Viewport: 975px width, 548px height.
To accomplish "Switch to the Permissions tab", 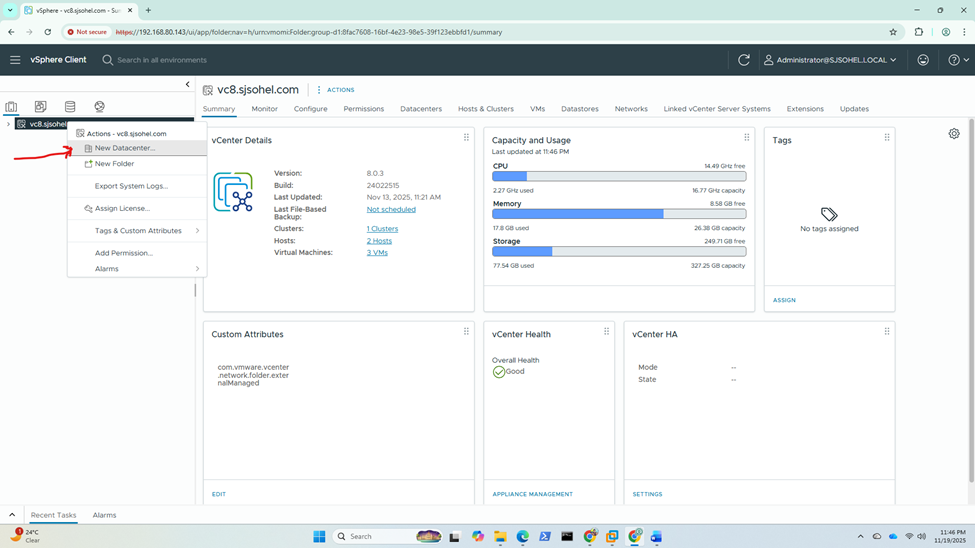I will pyautogui.click(x=364, y=109).
